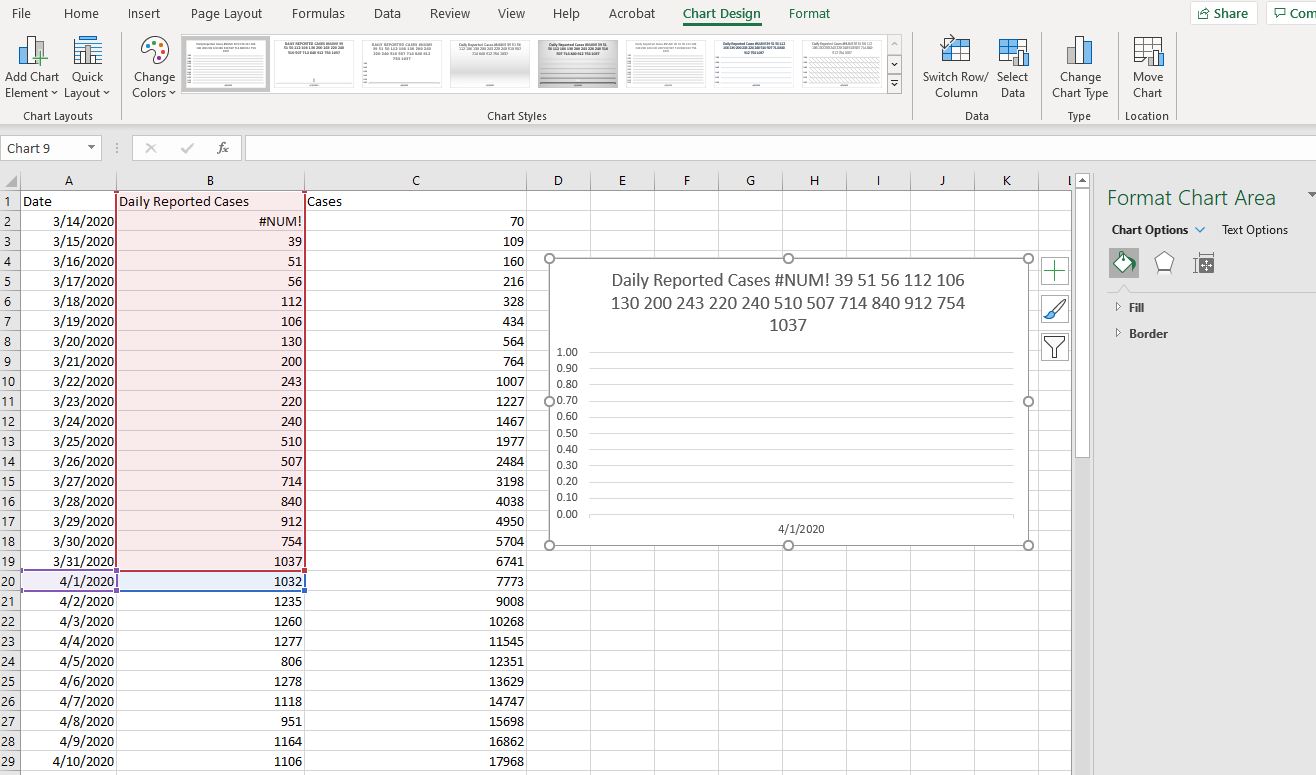The width and height of the screenshot is (1316, 775).
Task: Expand Chart Styles gallery more arrow
Action: [x=894, y=84]
